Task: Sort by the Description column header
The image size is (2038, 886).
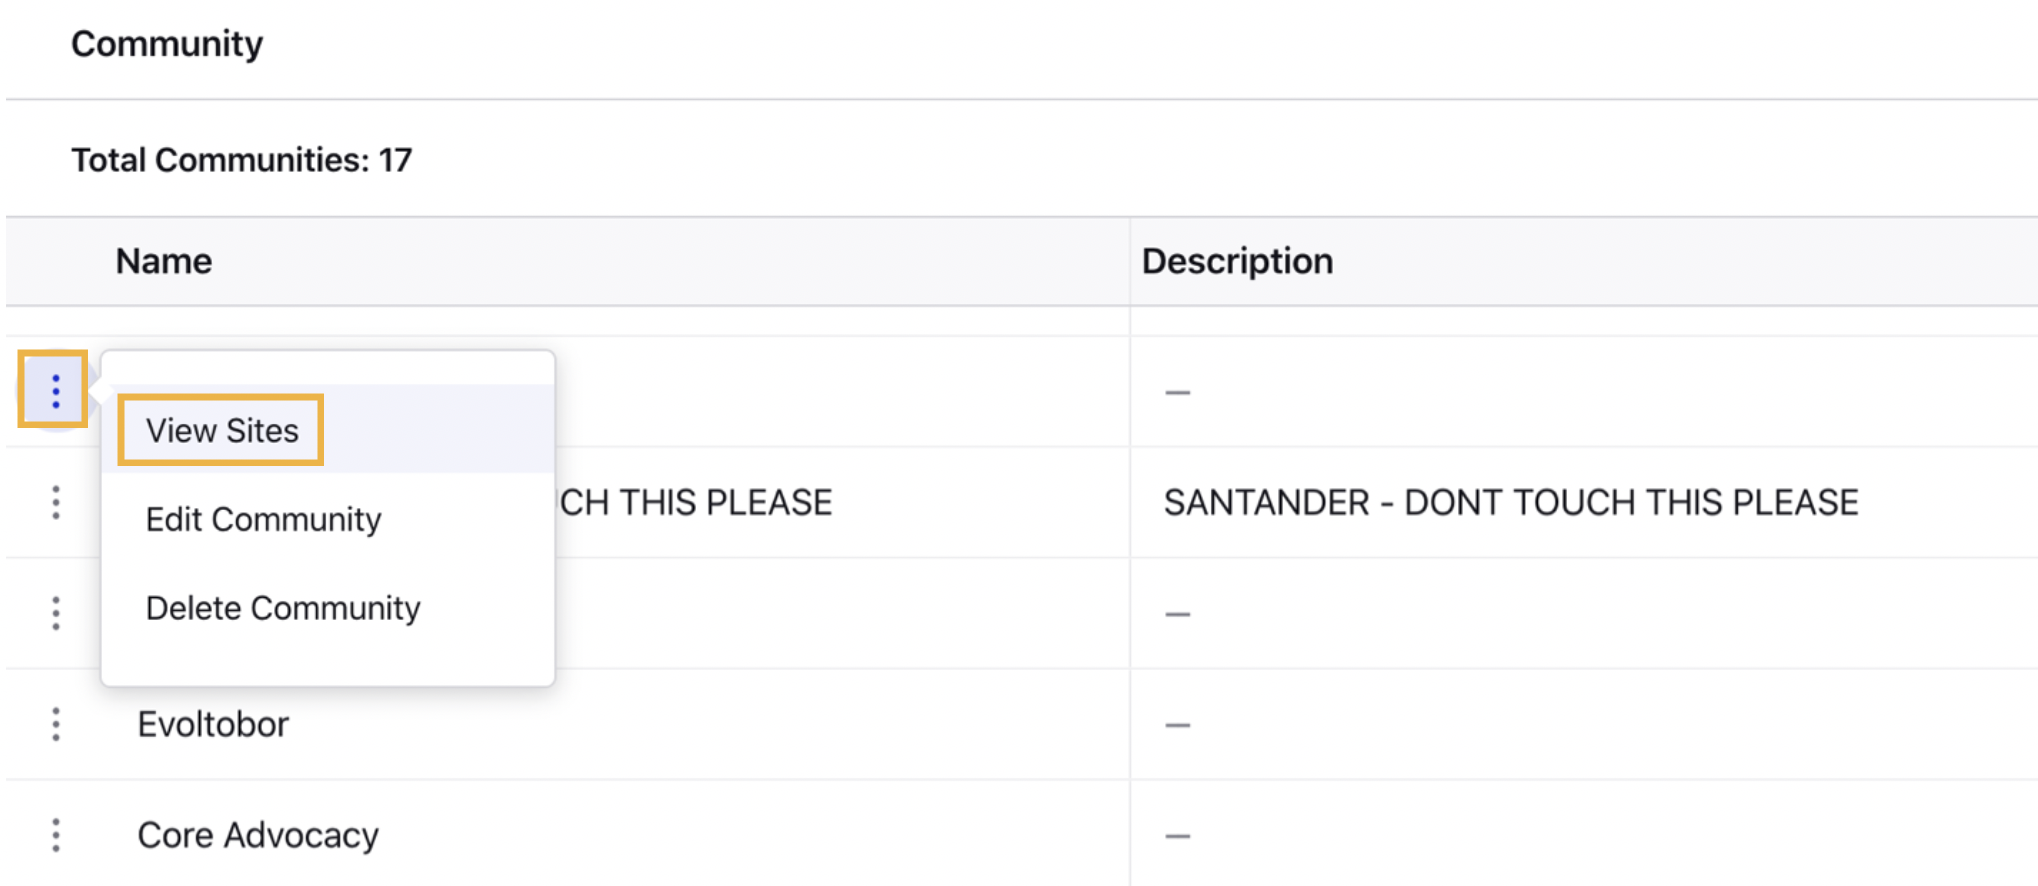Action: tap(1237, 261)
